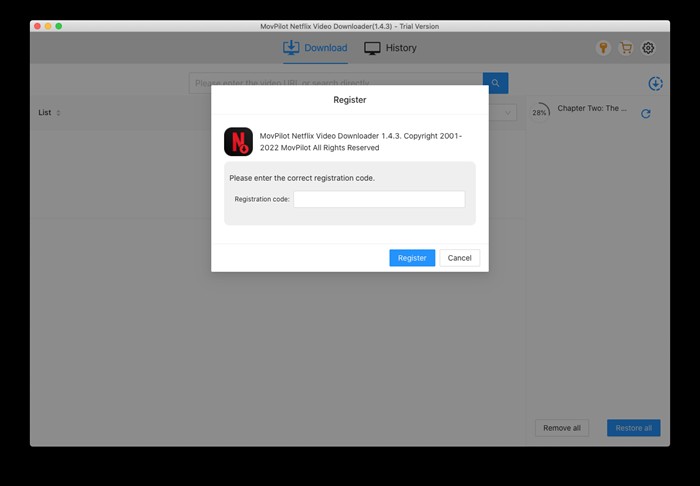This screenshot has height=486, width=700.
Task: Sort using the List toggle arrows
Action: (x=58, y=113)
